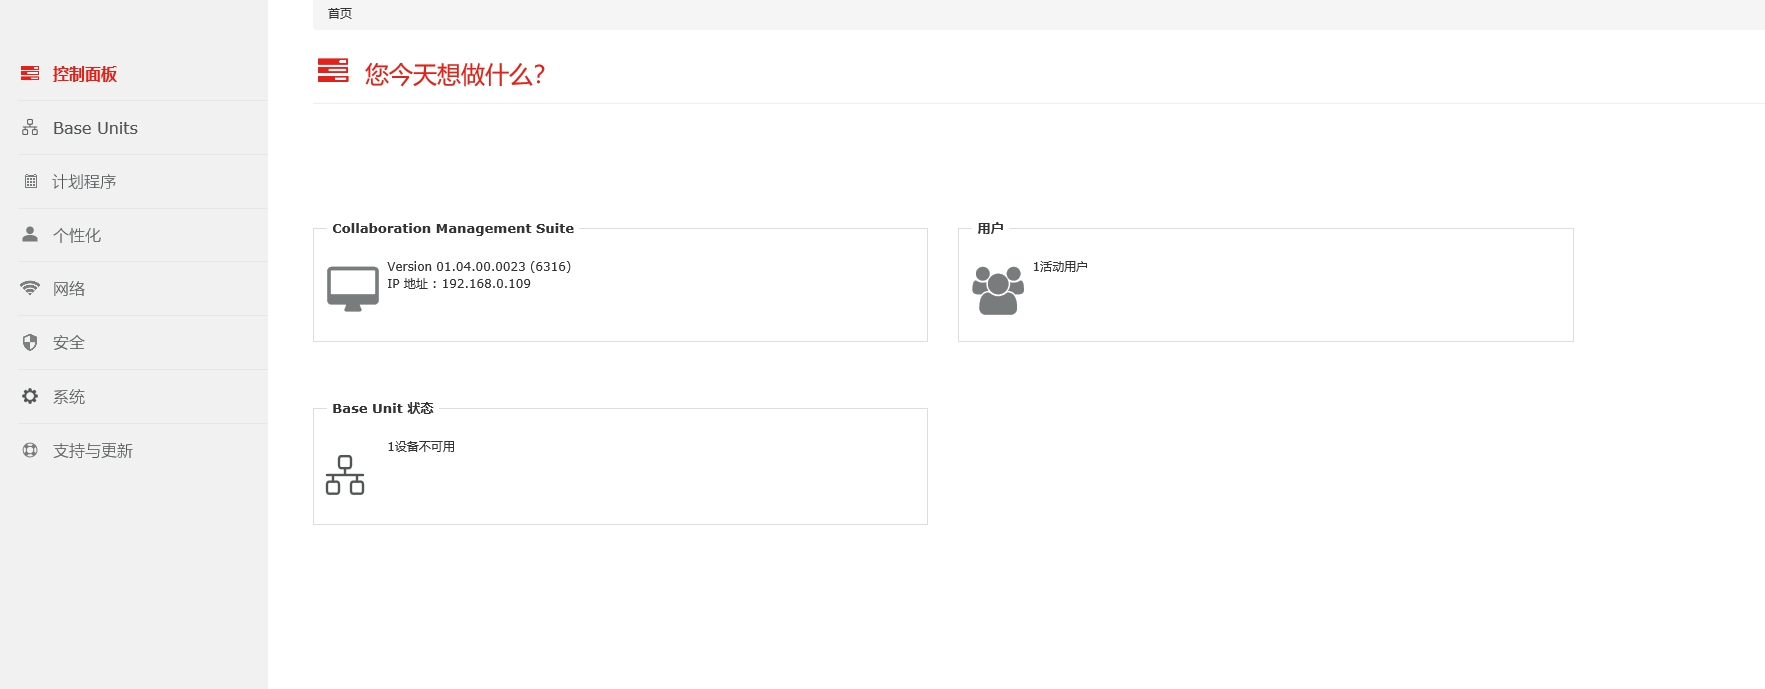Click the person icon beside 个性化
Image resolution: width=1765 pixels, height=689 pixels.
30,235
